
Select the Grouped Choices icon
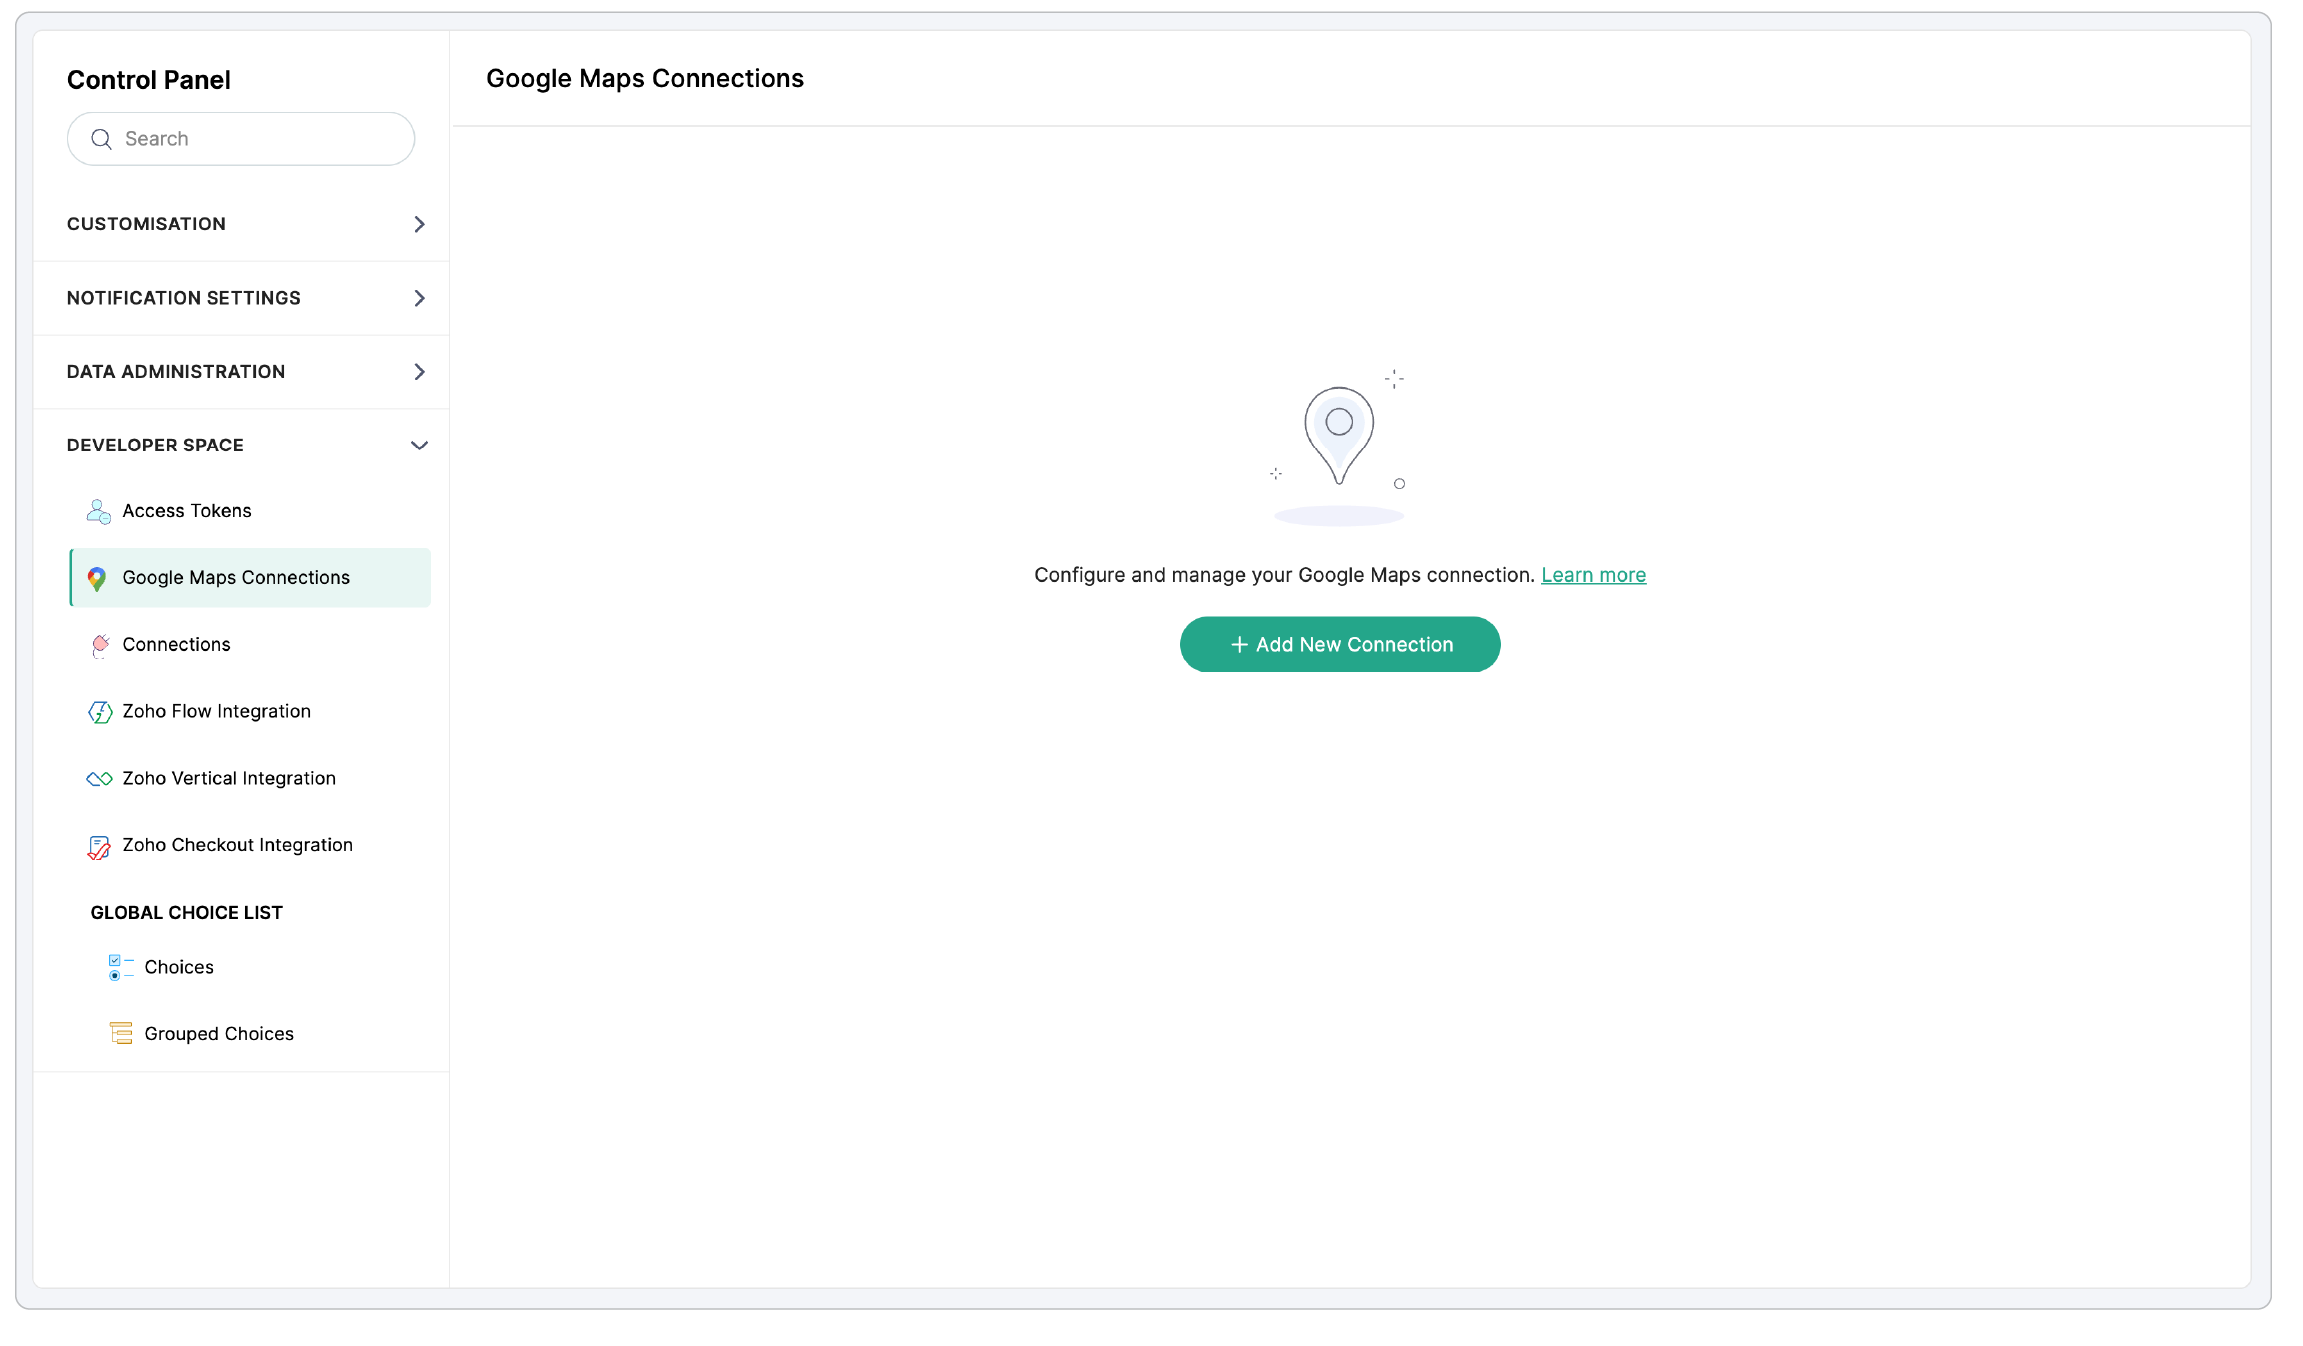pyautogui.click(x=120, y=1033)
